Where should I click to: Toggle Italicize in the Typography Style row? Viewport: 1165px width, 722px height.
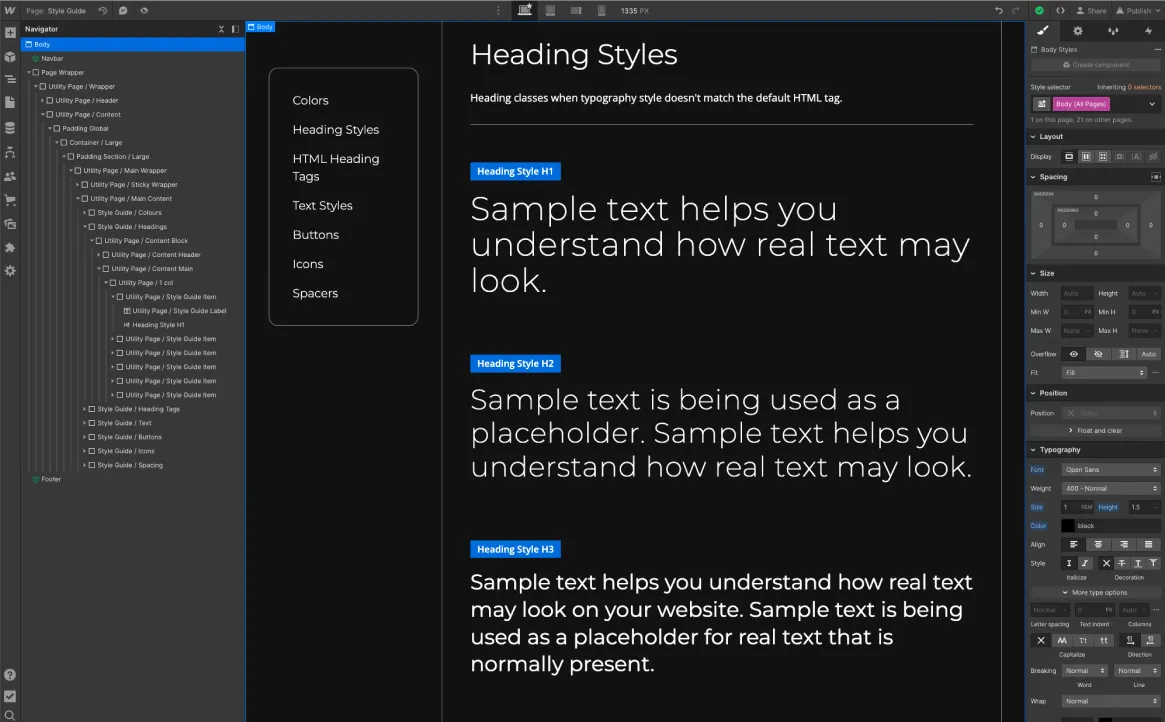(x=1084, y=563)
